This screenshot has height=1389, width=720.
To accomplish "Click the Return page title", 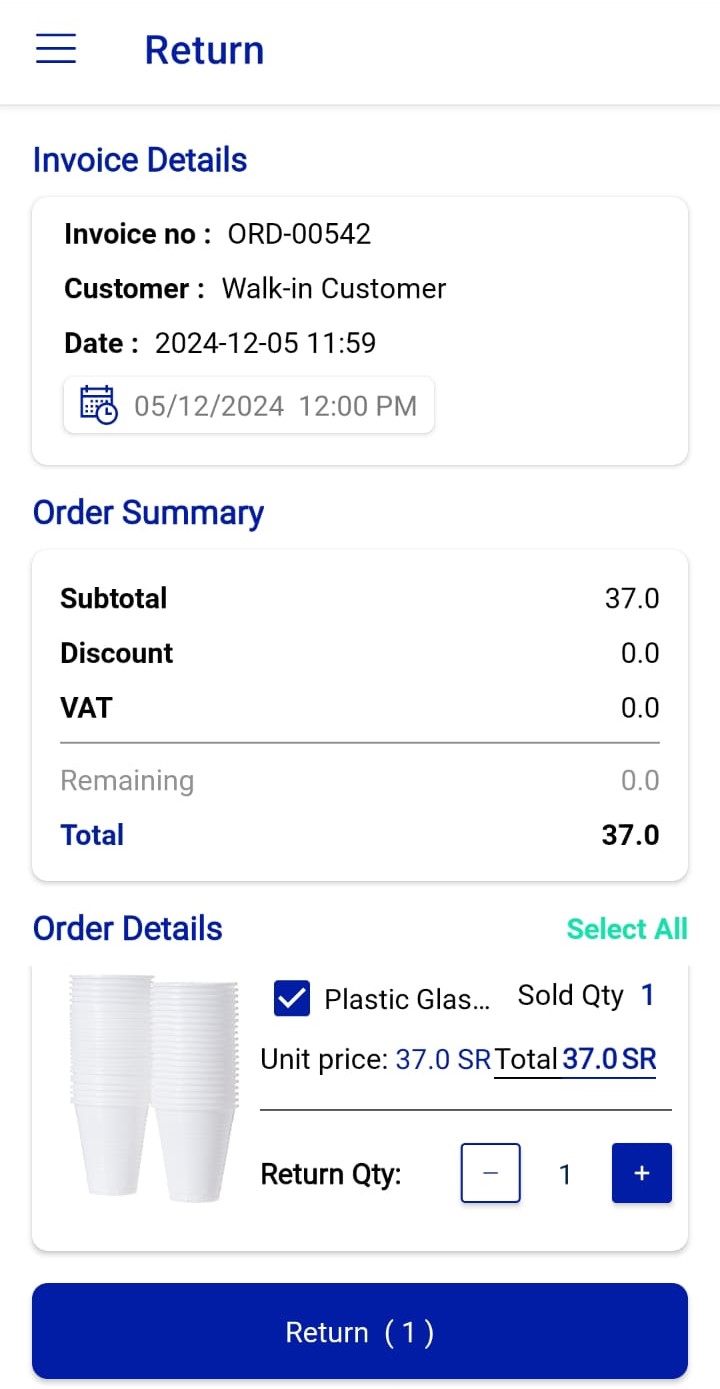I will click(204, 50).
